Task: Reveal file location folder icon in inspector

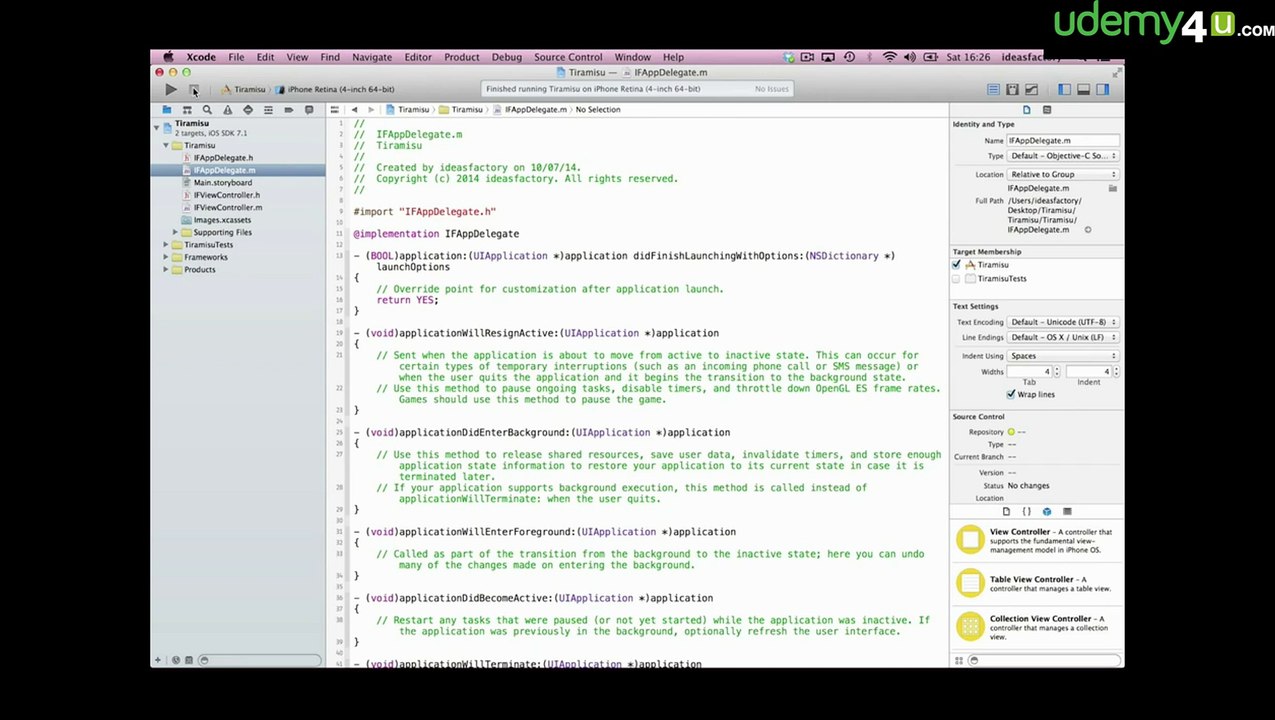Action: pyautogui.click(x=1112, y=188)
